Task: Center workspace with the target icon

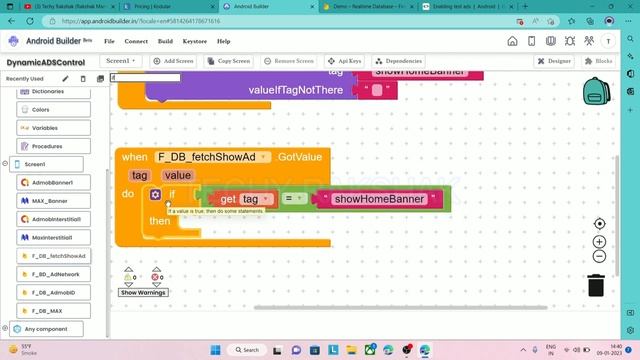Action: (599, 224)
